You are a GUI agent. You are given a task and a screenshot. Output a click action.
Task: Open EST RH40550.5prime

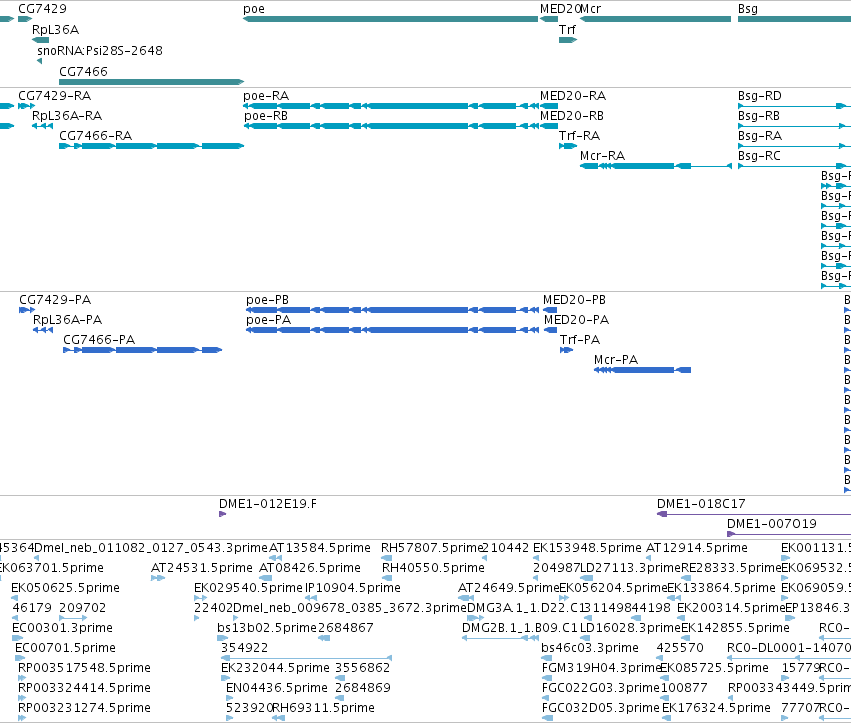[x=433, y=568]
